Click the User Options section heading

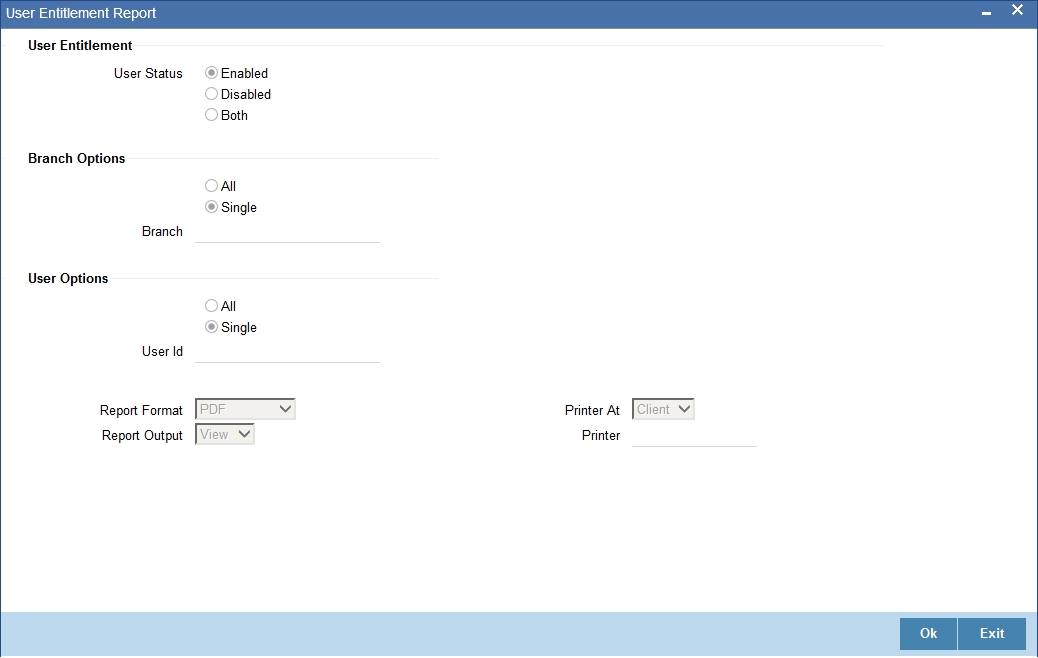(68, 279)
